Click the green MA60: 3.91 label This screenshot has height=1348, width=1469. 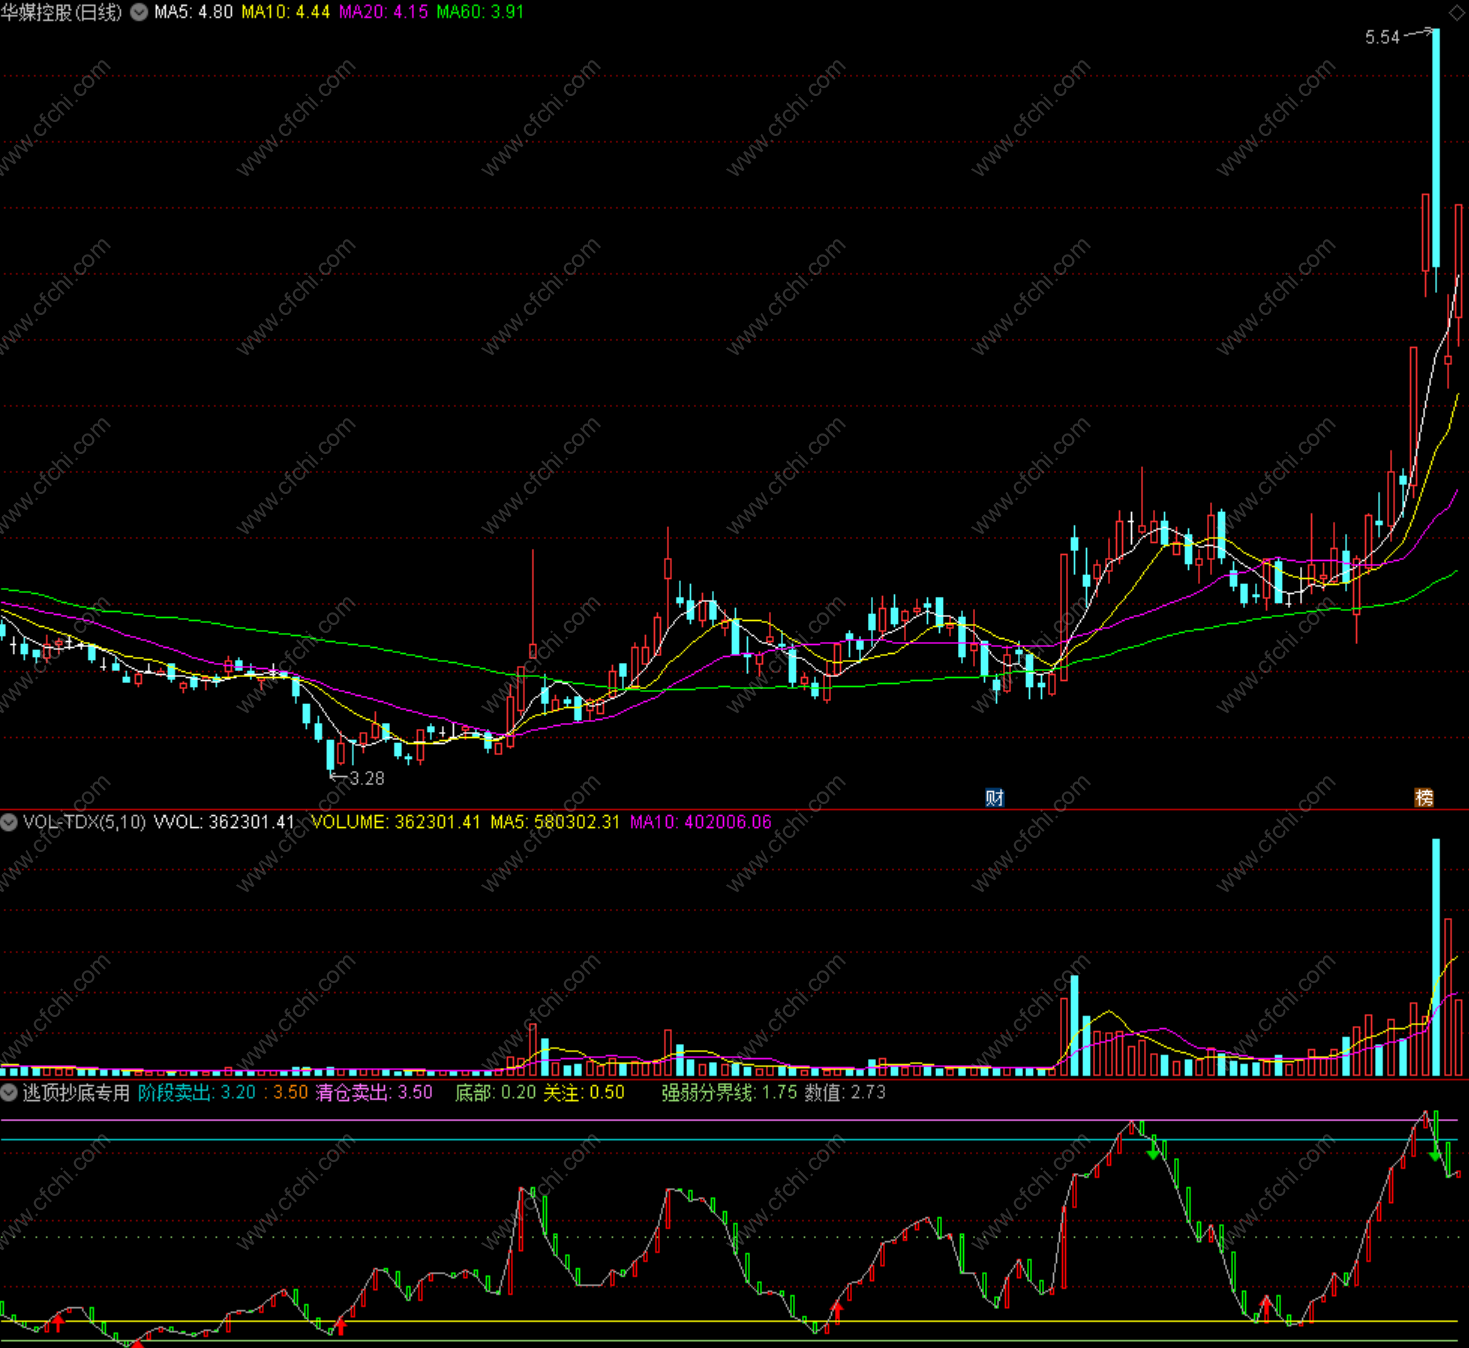[480, 13]
